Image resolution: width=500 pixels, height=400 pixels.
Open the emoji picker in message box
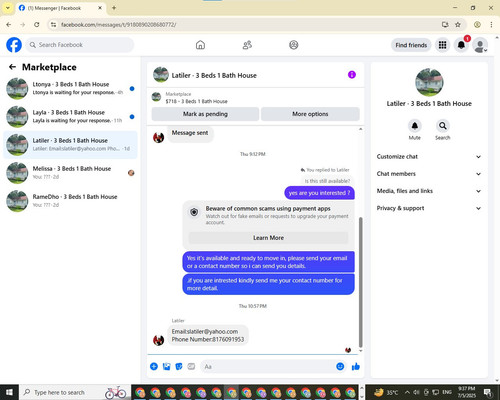point(340,366)
